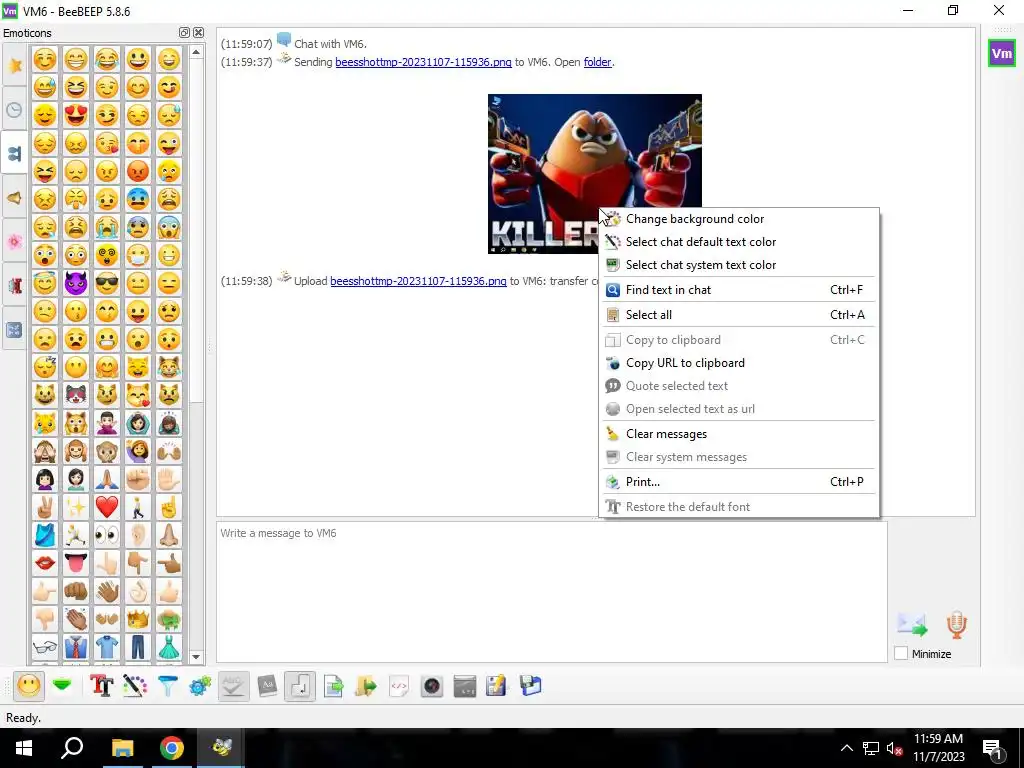This screenshot has height=768, width=1024.
Task: Open Google Chrome from taskbar
Action: (x=171, y=748)
